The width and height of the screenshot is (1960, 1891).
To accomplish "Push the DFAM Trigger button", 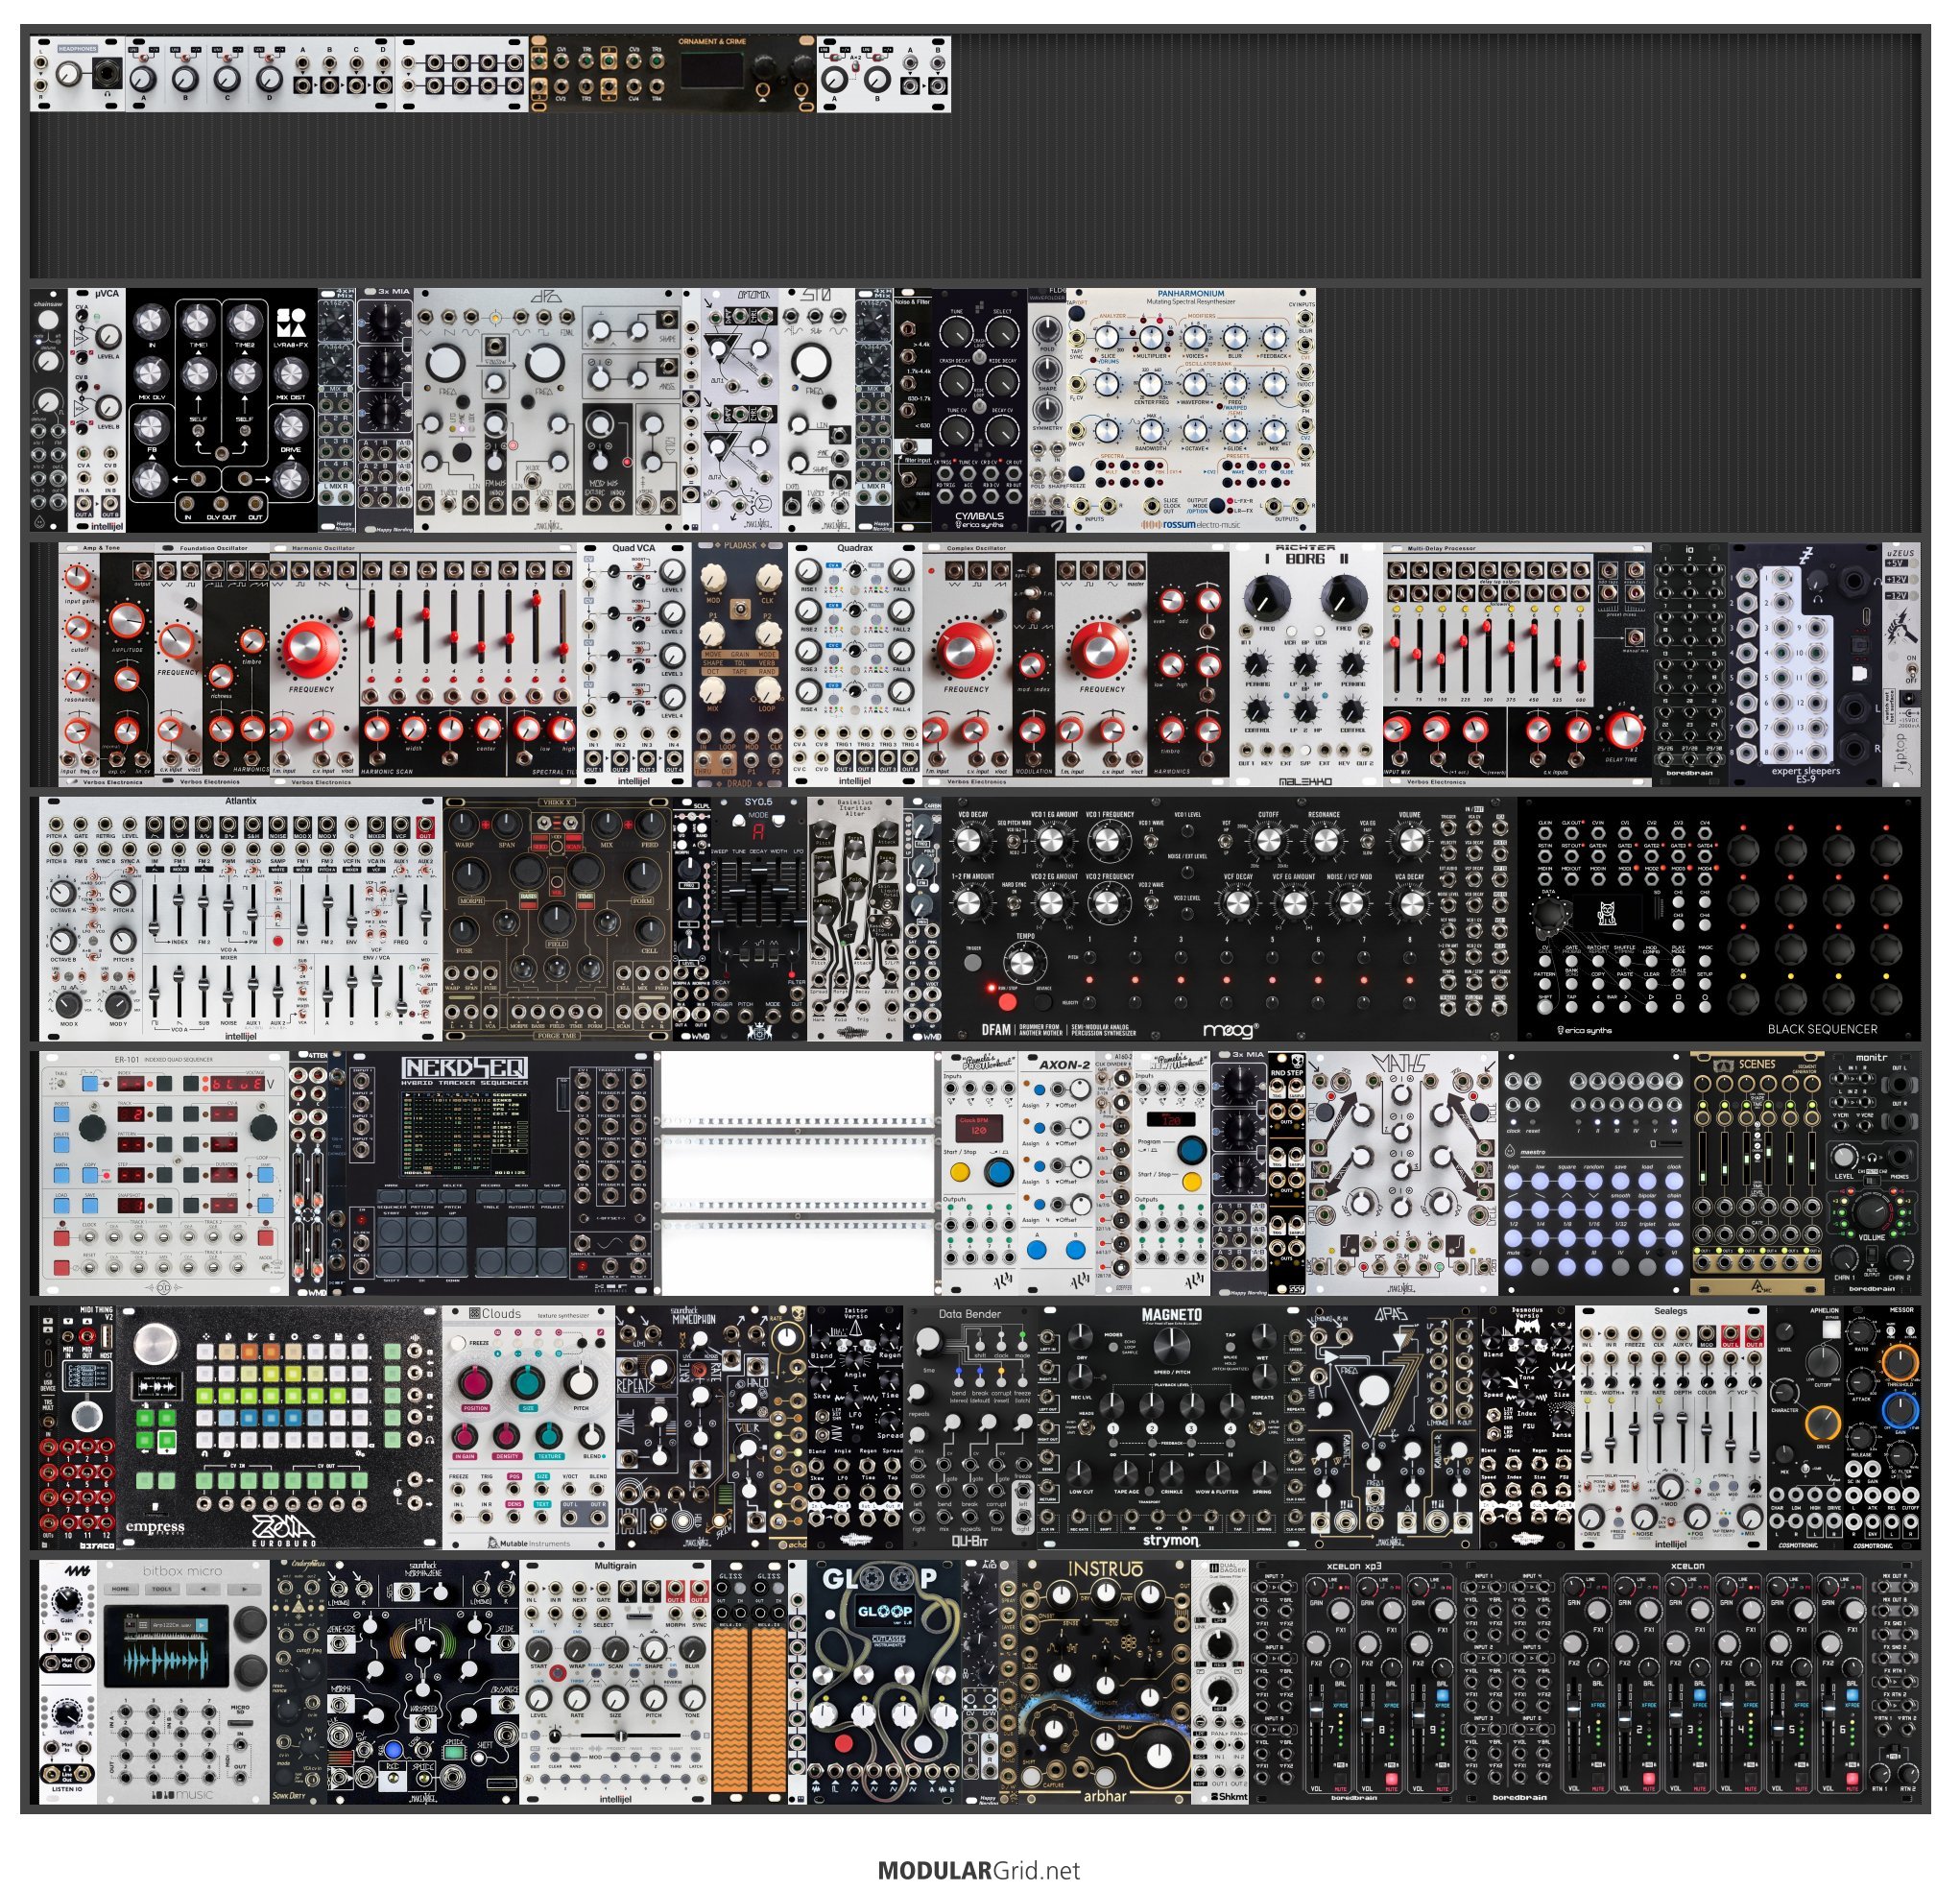I will [972, 964].
